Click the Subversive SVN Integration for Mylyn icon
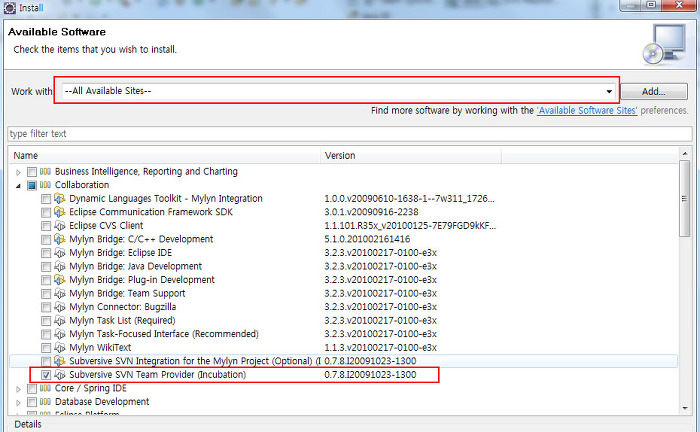Screen dimensions: 700x432 tap(60, 361)
